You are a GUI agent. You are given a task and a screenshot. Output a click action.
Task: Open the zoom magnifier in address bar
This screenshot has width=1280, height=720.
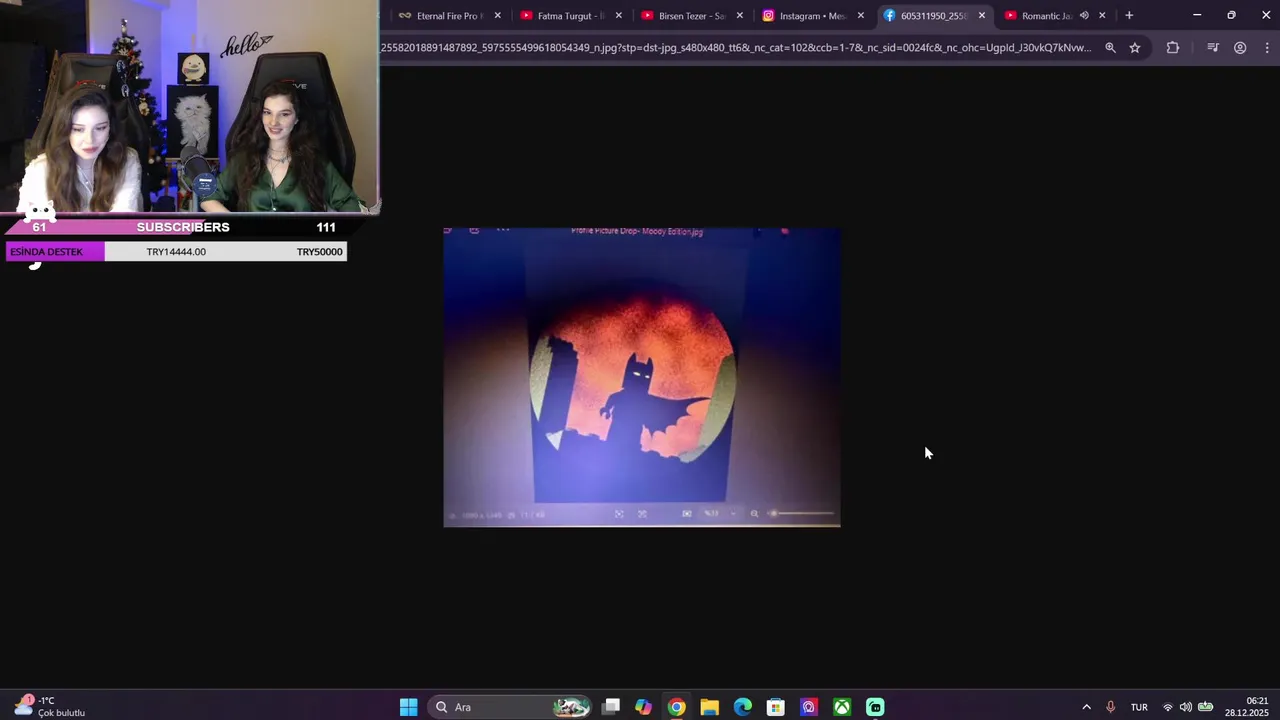pos(1110,47)
